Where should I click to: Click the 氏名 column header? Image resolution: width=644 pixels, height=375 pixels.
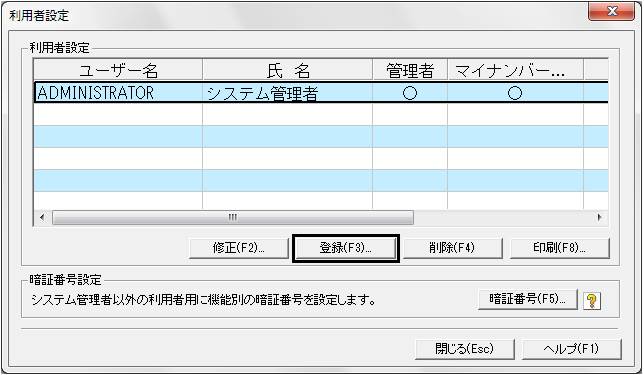coord(288,70)
